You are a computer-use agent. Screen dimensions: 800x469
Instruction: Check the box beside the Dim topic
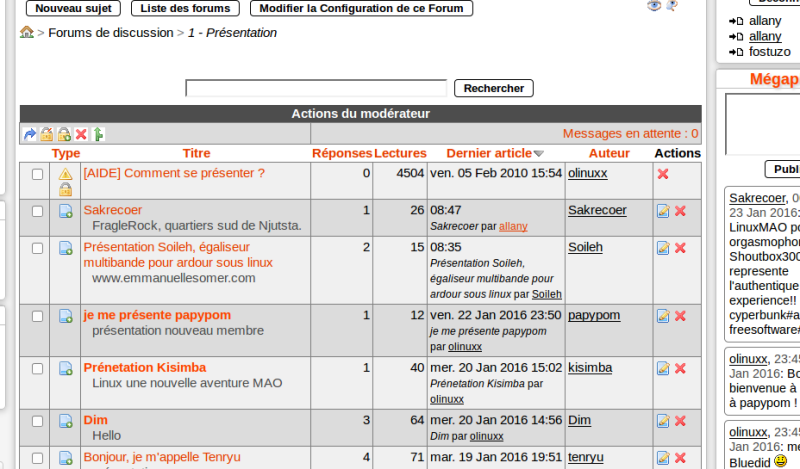tap(37, 421)
